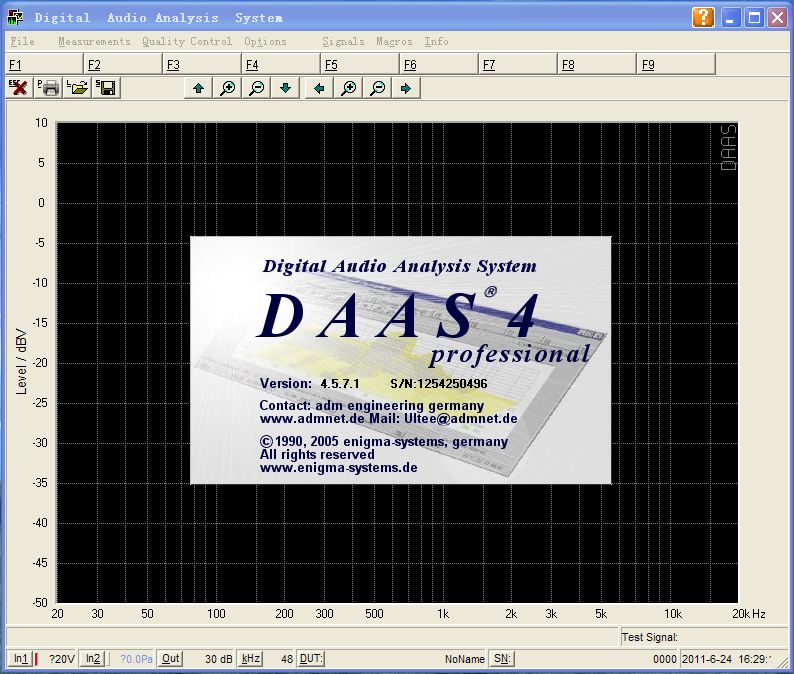The image size is (794, 674).
Task: Click the green down arrow
Action: coord(286,88)
